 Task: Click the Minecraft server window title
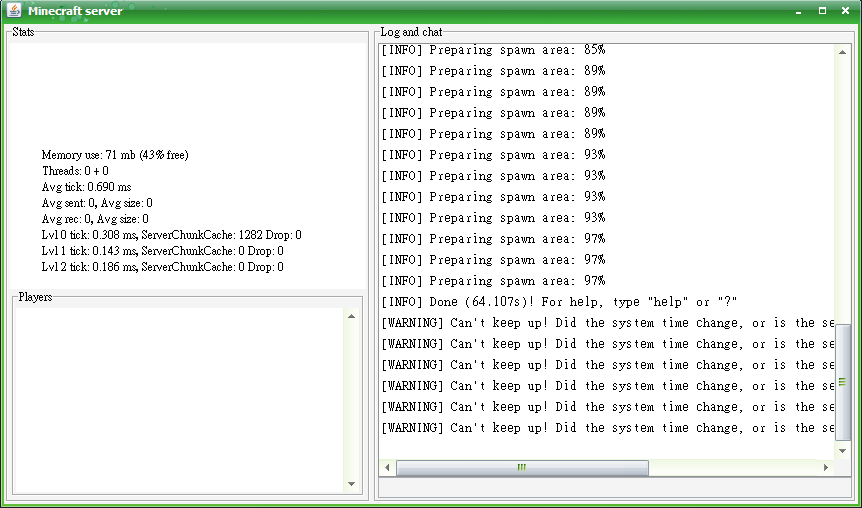click(75, 10)
